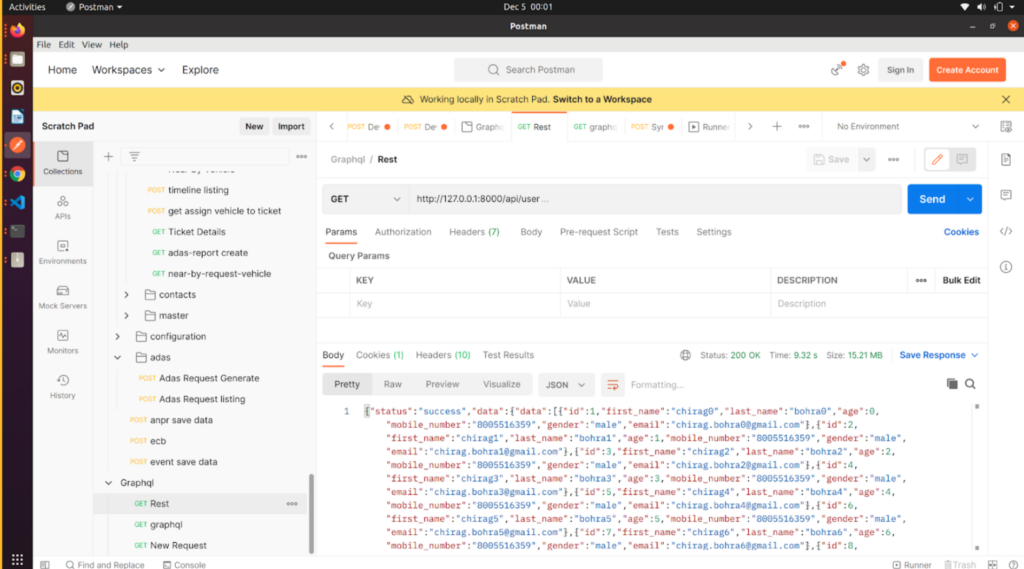The width and height of the screenshot is (1024, 569).
Task: Search the response with magnifier icon
Action: [x=970, y=384]
